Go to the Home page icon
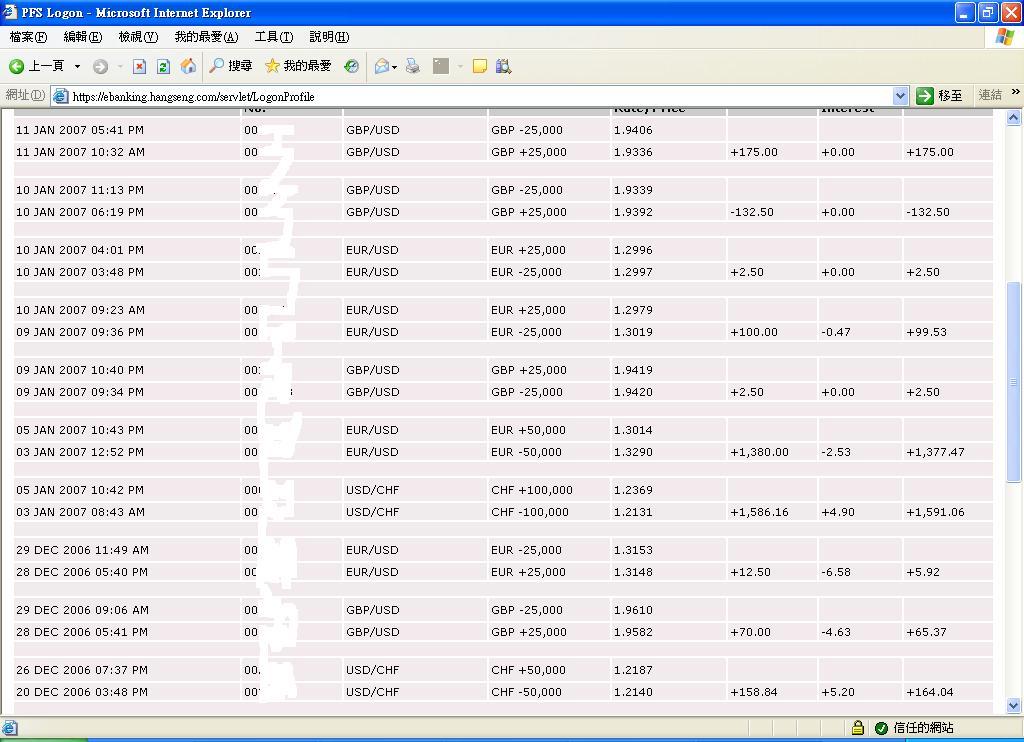 coord(188,67)
